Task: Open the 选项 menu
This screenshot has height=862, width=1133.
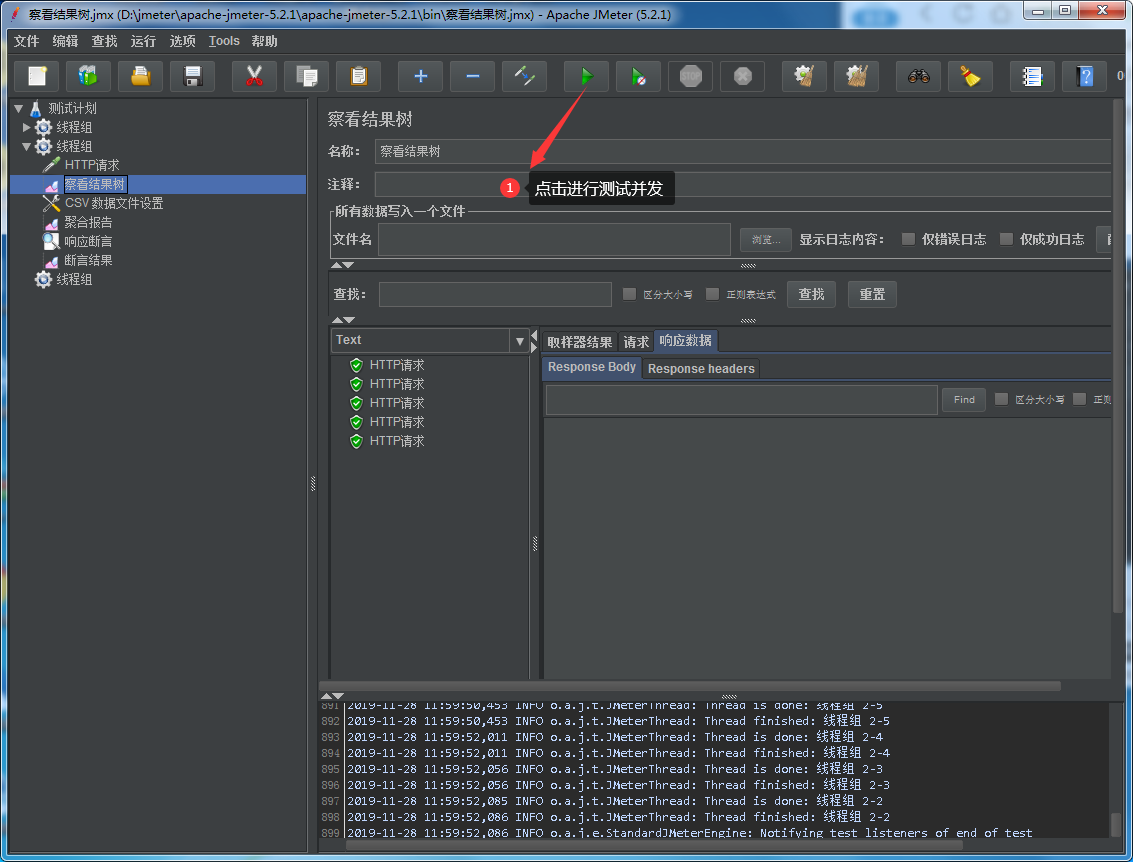Action: (x=182, y=41)
